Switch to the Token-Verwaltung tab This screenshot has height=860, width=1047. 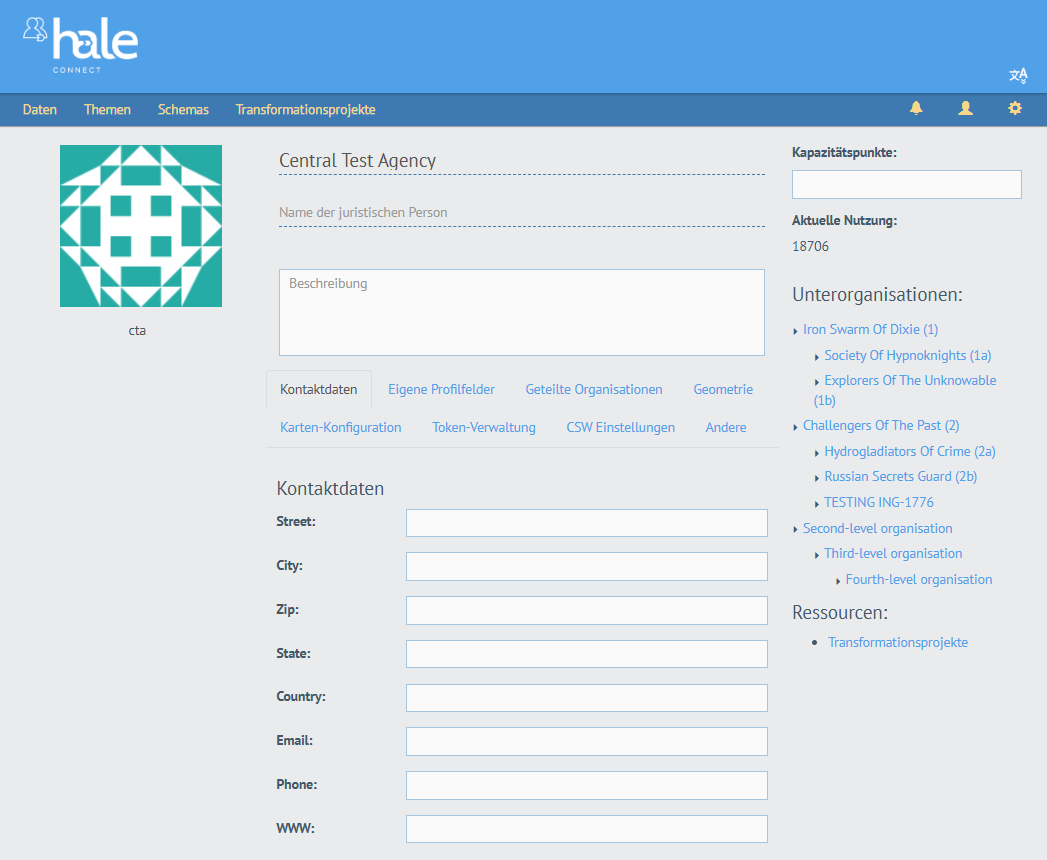(x=484, y=427)
